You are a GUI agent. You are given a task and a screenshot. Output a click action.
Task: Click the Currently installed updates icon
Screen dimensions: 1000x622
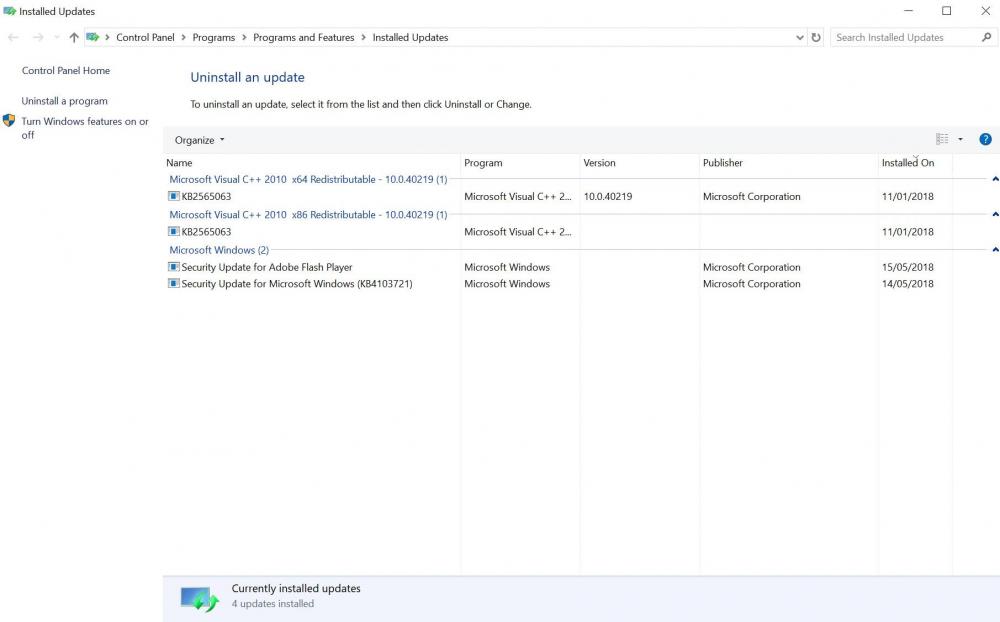click(199, 599)
